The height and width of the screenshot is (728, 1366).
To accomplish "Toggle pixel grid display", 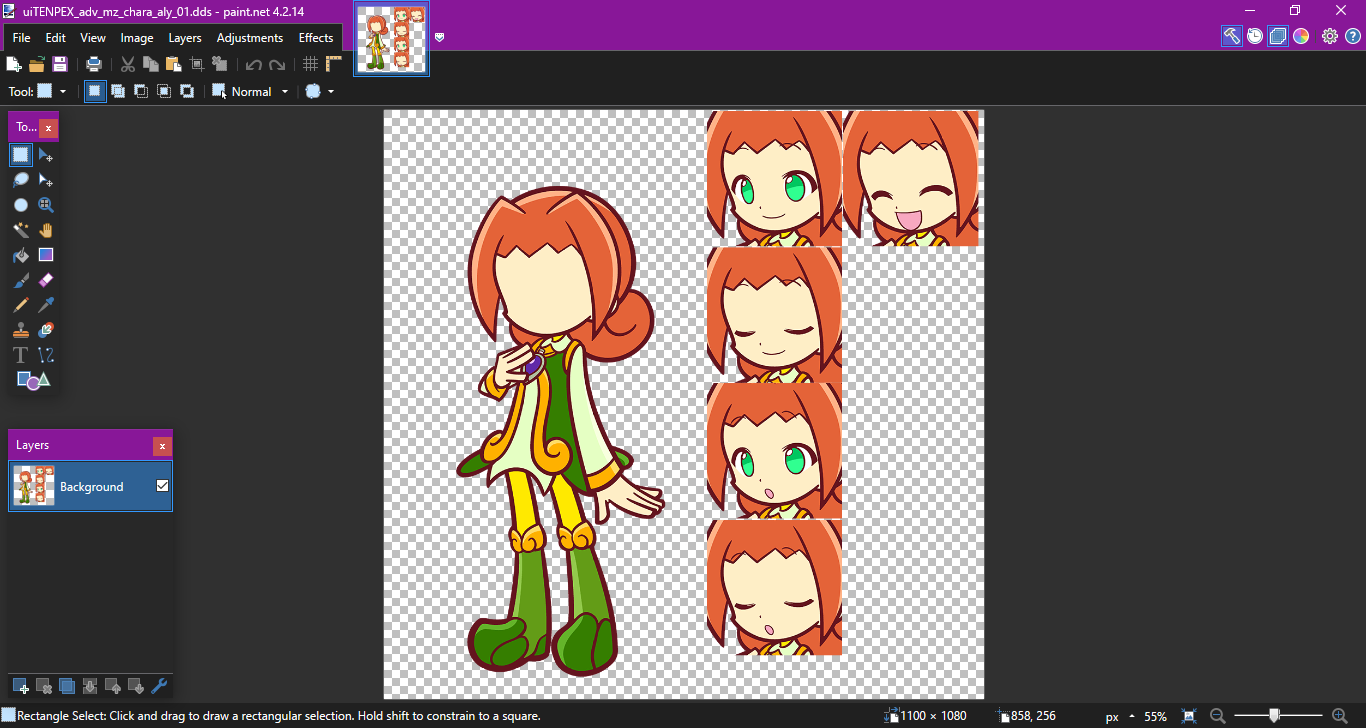I will pyautogui.click(x=311, y=64).
